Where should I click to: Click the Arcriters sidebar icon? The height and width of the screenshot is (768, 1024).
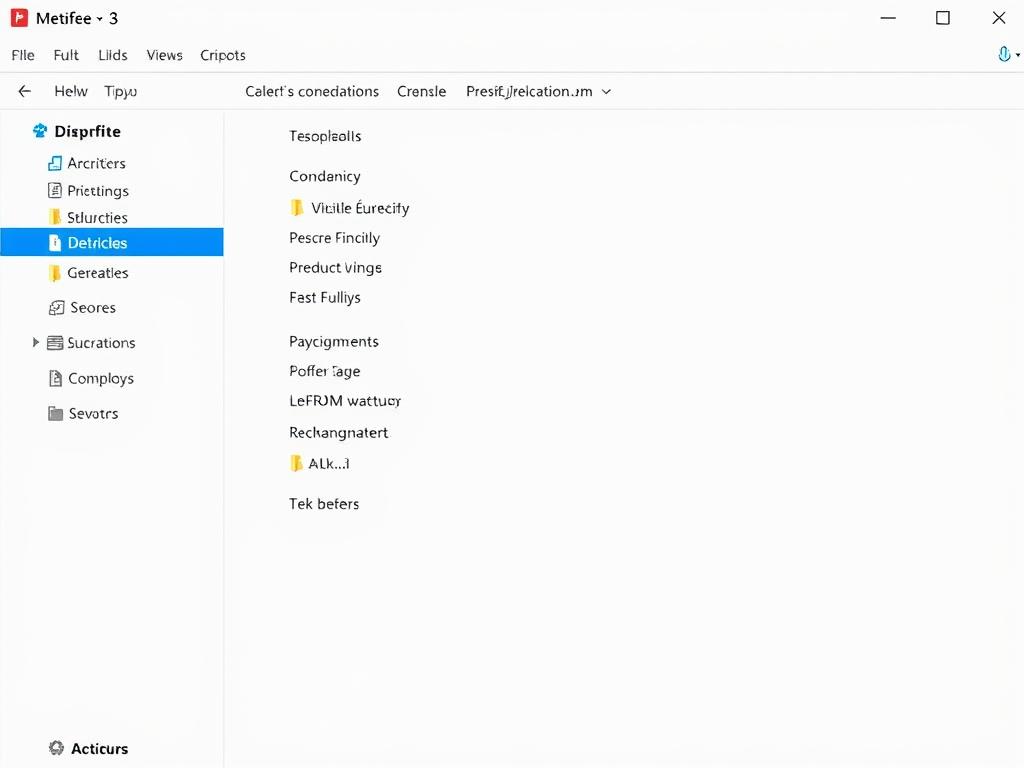pyautogui.click(x=55, y=163)
